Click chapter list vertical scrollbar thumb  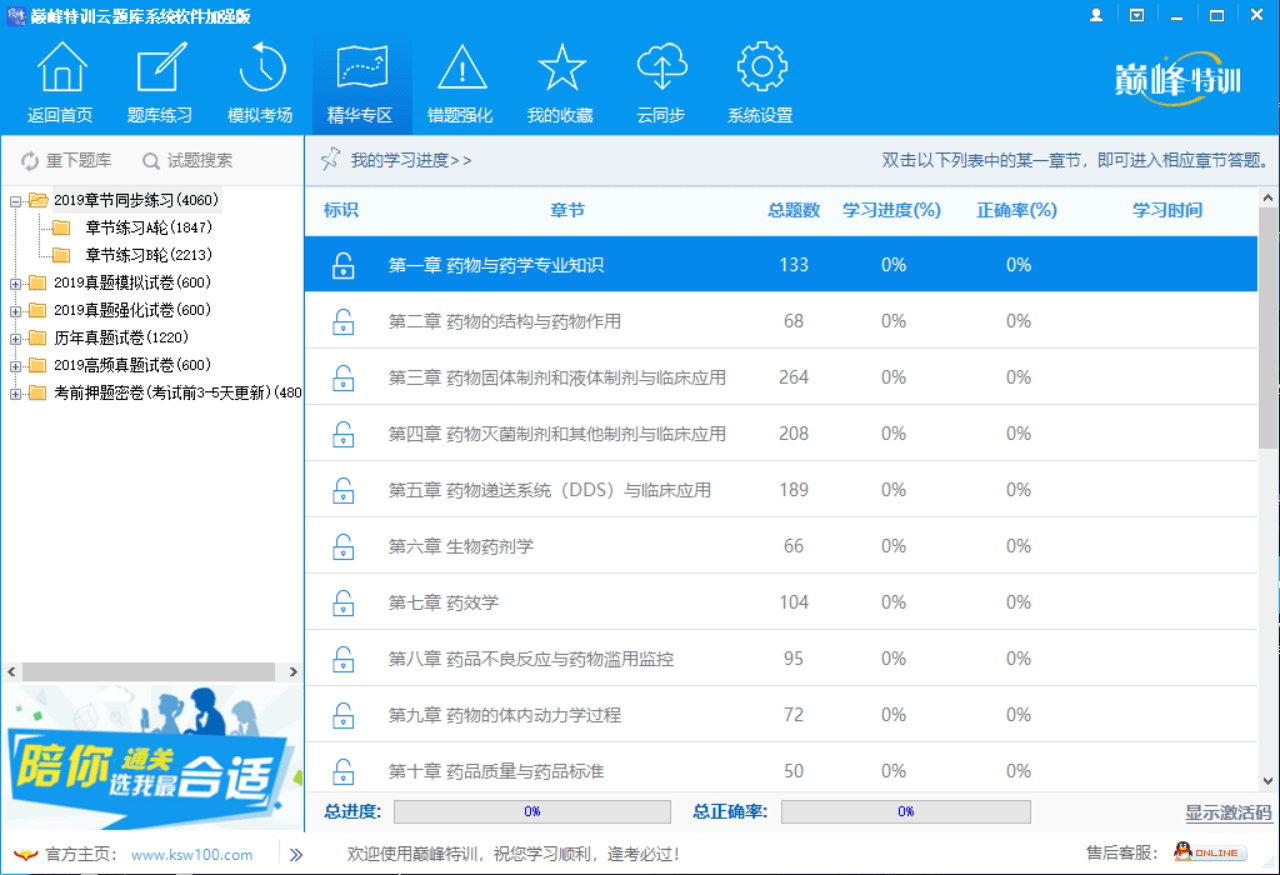tap(1268, 328)
